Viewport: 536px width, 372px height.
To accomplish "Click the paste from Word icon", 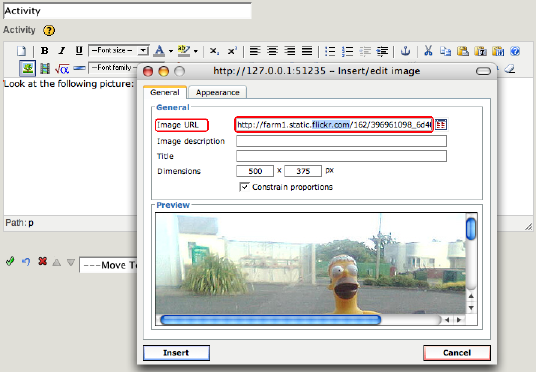I will click(x=498, y=51).
